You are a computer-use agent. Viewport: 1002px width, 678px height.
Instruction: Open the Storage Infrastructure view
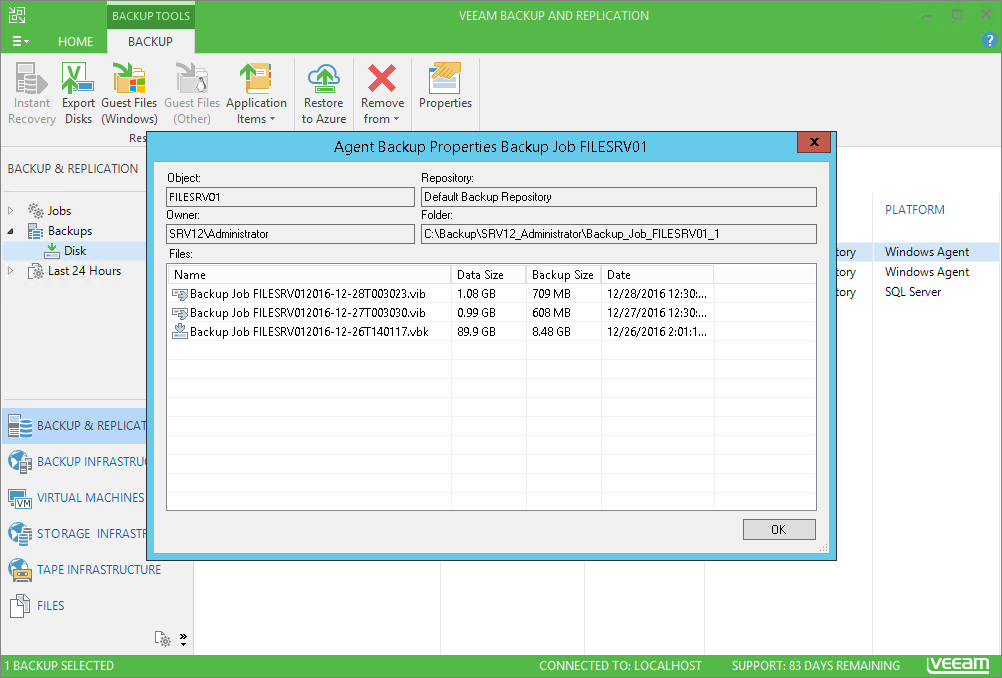point(75,534)
